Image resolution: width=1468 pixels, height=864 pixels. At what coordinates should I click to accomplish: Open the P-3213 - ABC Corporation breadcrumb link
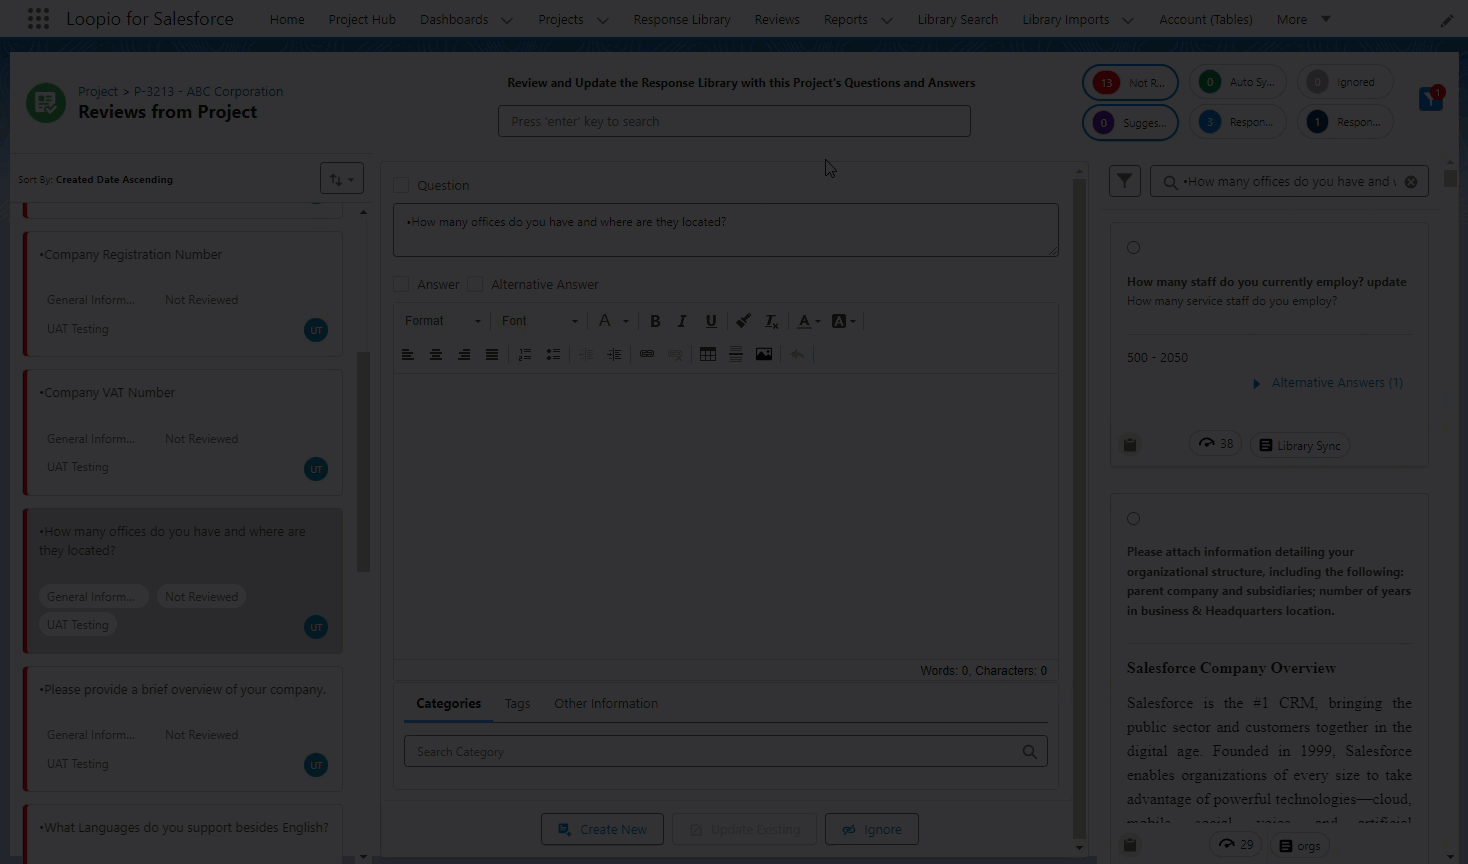point(208,91)
